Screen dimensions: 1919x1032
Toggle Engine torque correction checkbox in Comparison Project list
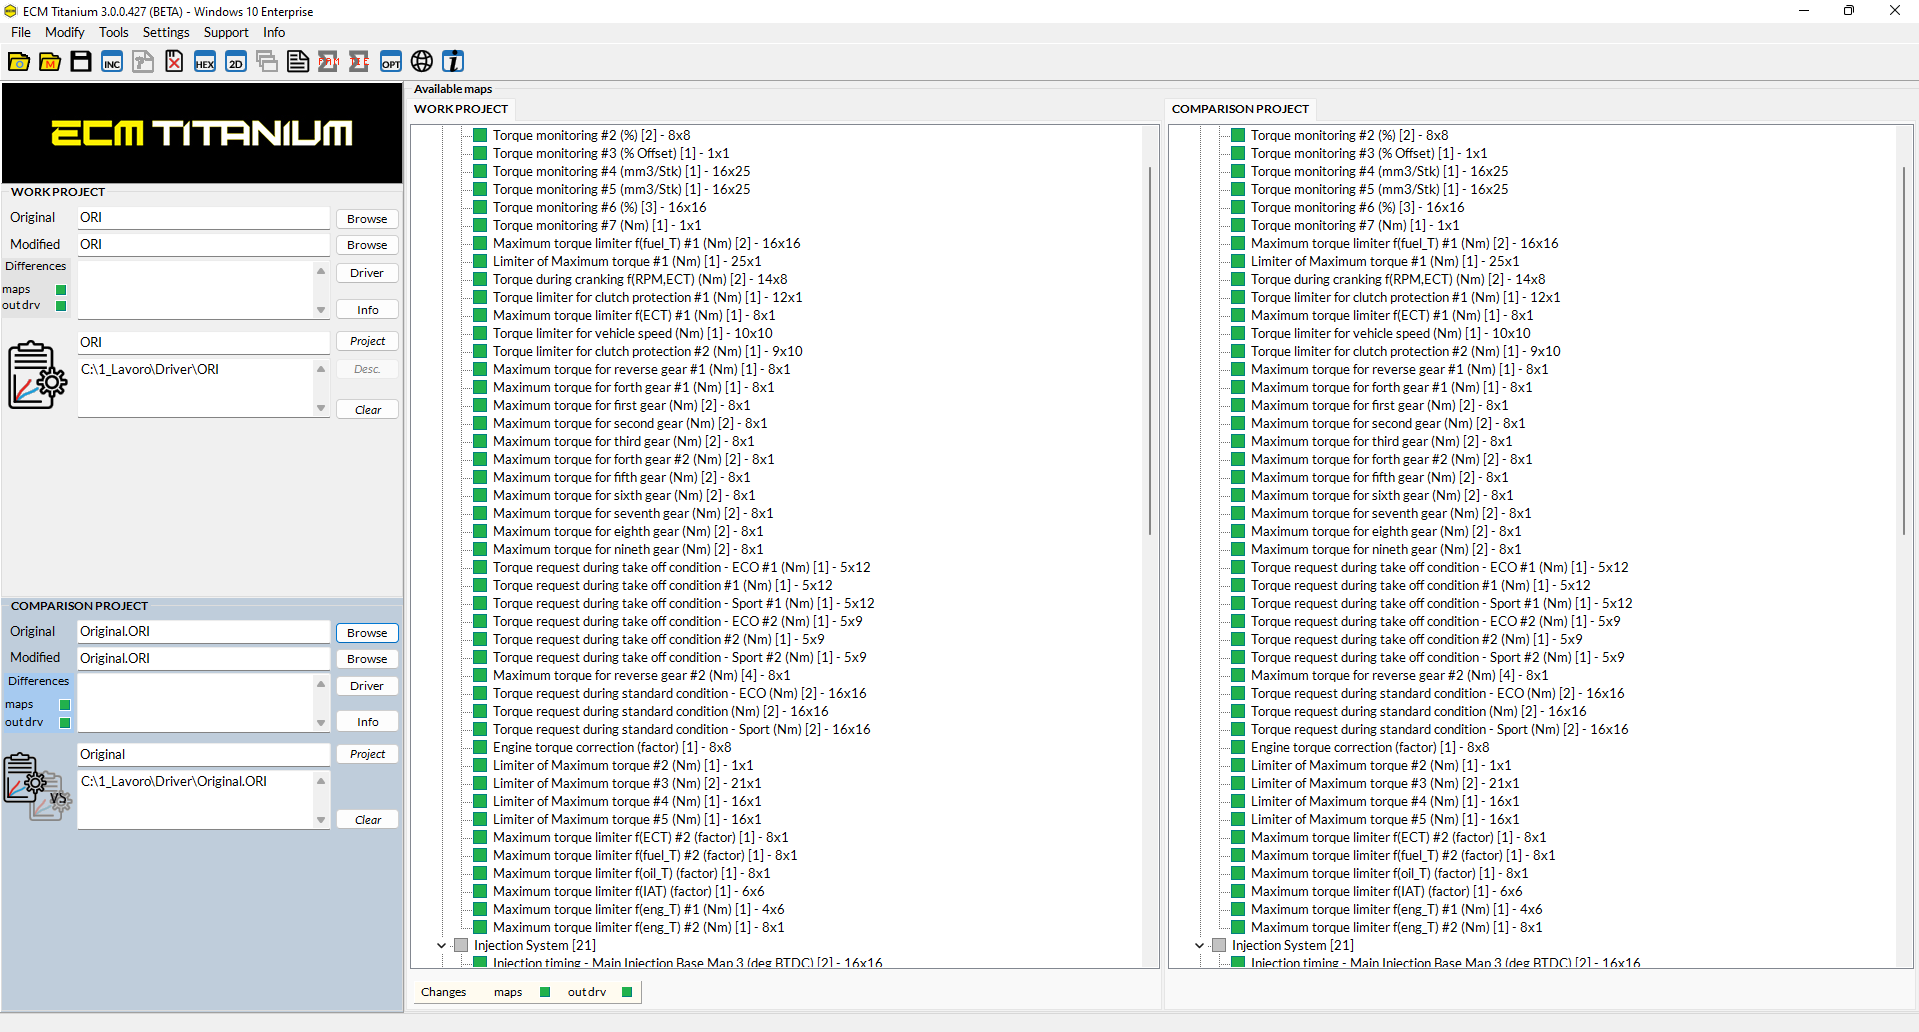coord(1238,748)
